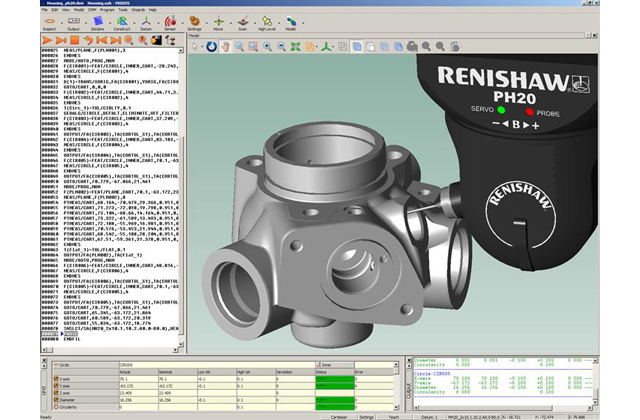Select the zoom window region tool
The image size is (640, 420).
click(x=253, y=47)
